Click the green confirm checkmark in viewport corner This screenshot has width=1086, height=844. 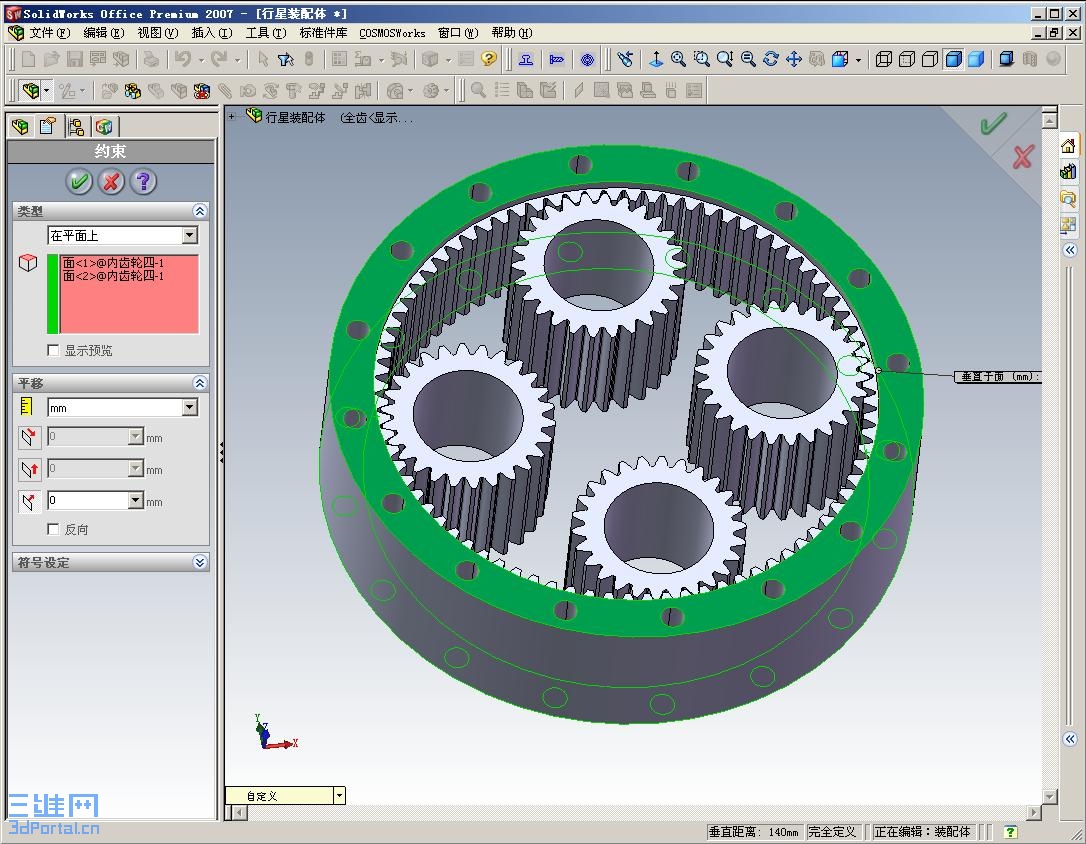click(992, 123)
